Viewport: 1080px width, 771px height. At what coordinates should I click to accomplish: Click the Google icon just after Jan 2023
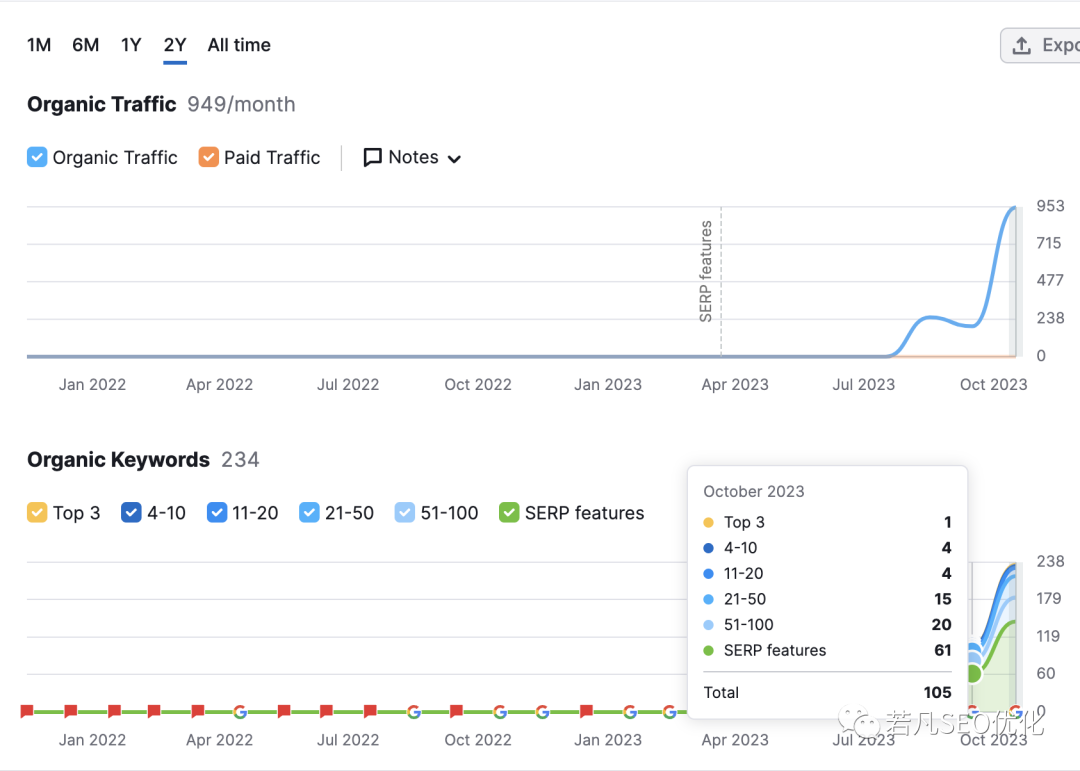point(630,712)
